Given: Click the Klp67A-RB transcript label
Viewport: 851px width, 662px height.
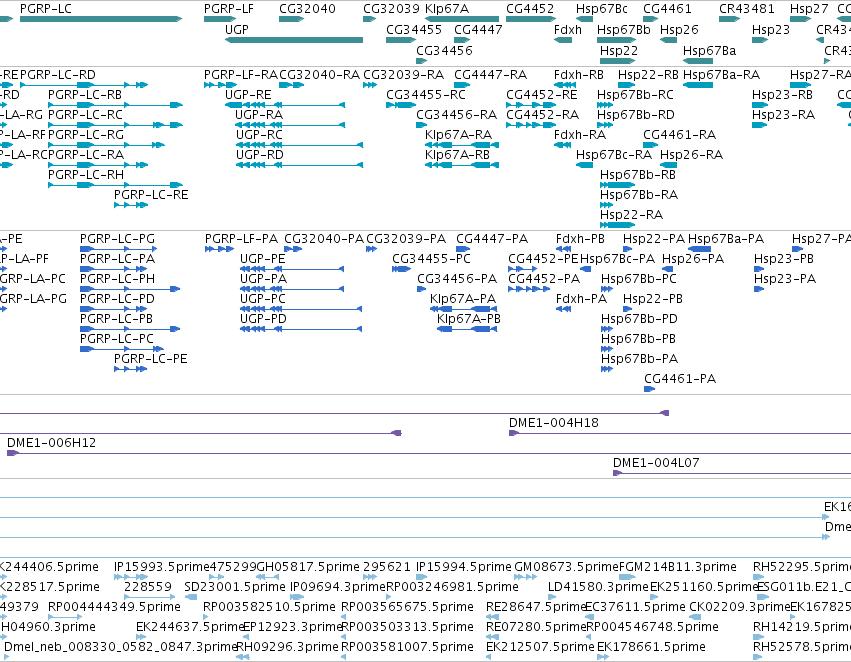Looking at the screenshot, I should coord(458,155).
